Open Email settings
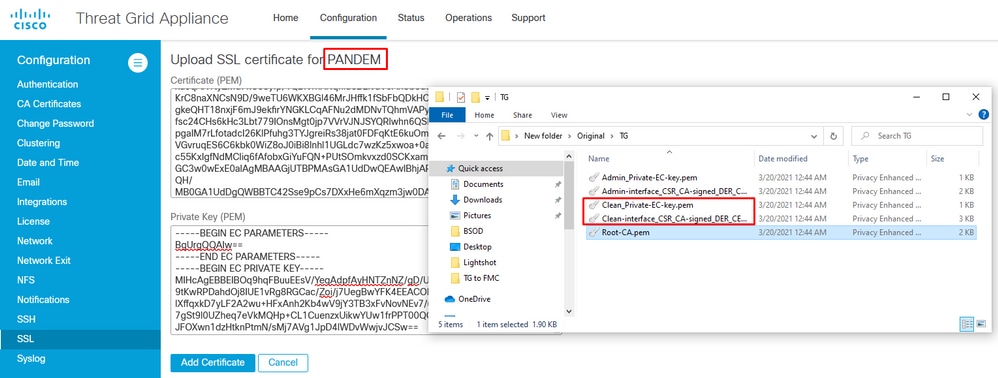Viewport: 998px width, 378px height. (28, 182)
